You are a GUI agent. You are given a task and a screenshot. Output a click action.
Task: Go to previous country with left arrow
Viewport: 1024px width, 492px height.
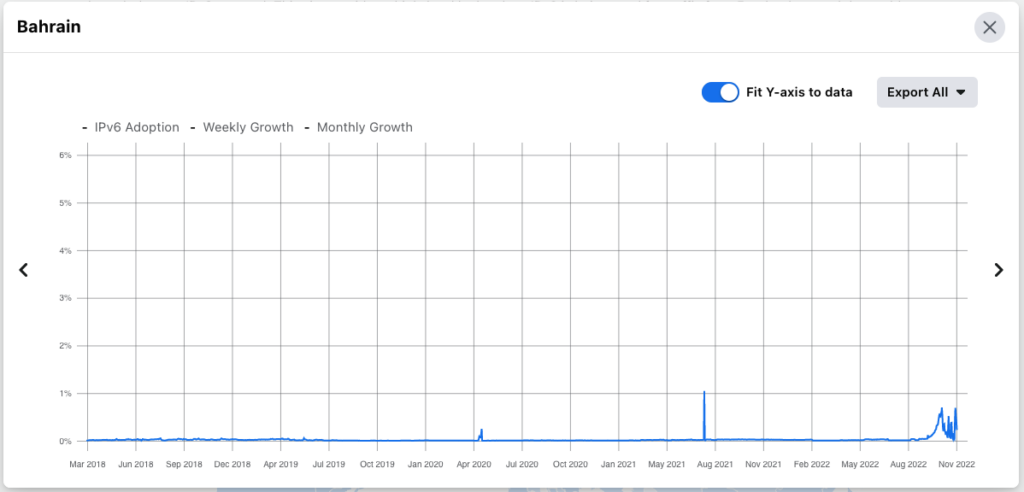(24, 270)
